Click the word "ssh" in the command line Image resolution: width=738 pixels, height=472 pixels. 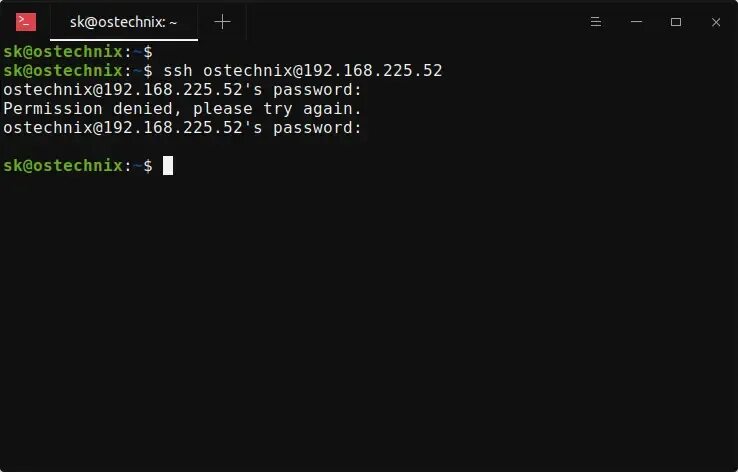pyautogui.click(x=177, y=71)
